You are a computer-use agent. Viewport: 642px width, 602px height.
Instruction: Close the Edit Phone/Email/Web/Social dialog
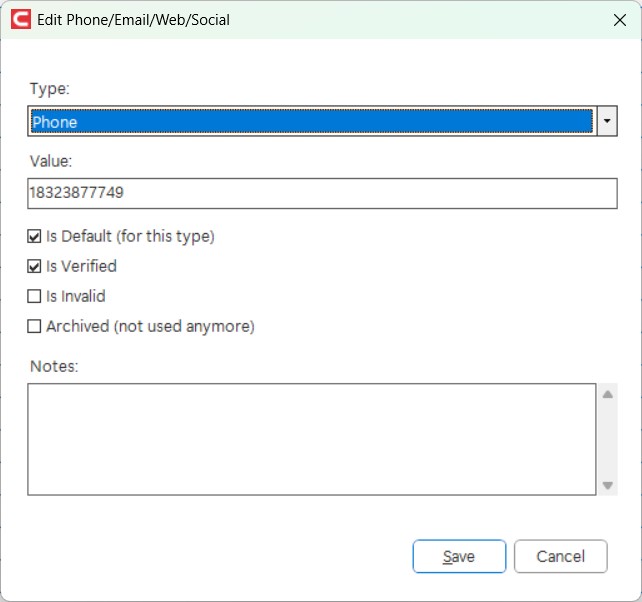620,20
